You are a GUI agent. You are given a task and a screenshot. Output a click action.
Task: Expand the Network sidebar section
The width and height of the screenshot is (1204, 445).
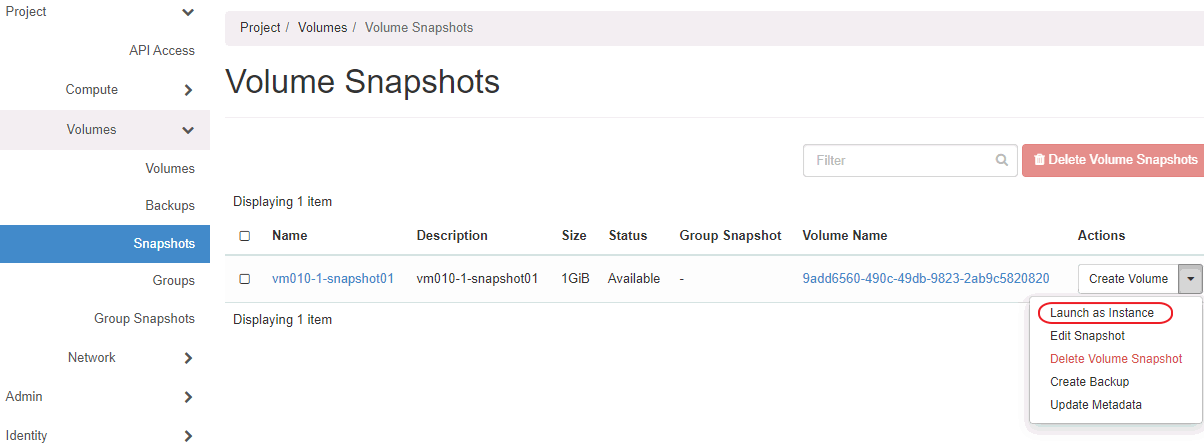click(x=188, y=358)
